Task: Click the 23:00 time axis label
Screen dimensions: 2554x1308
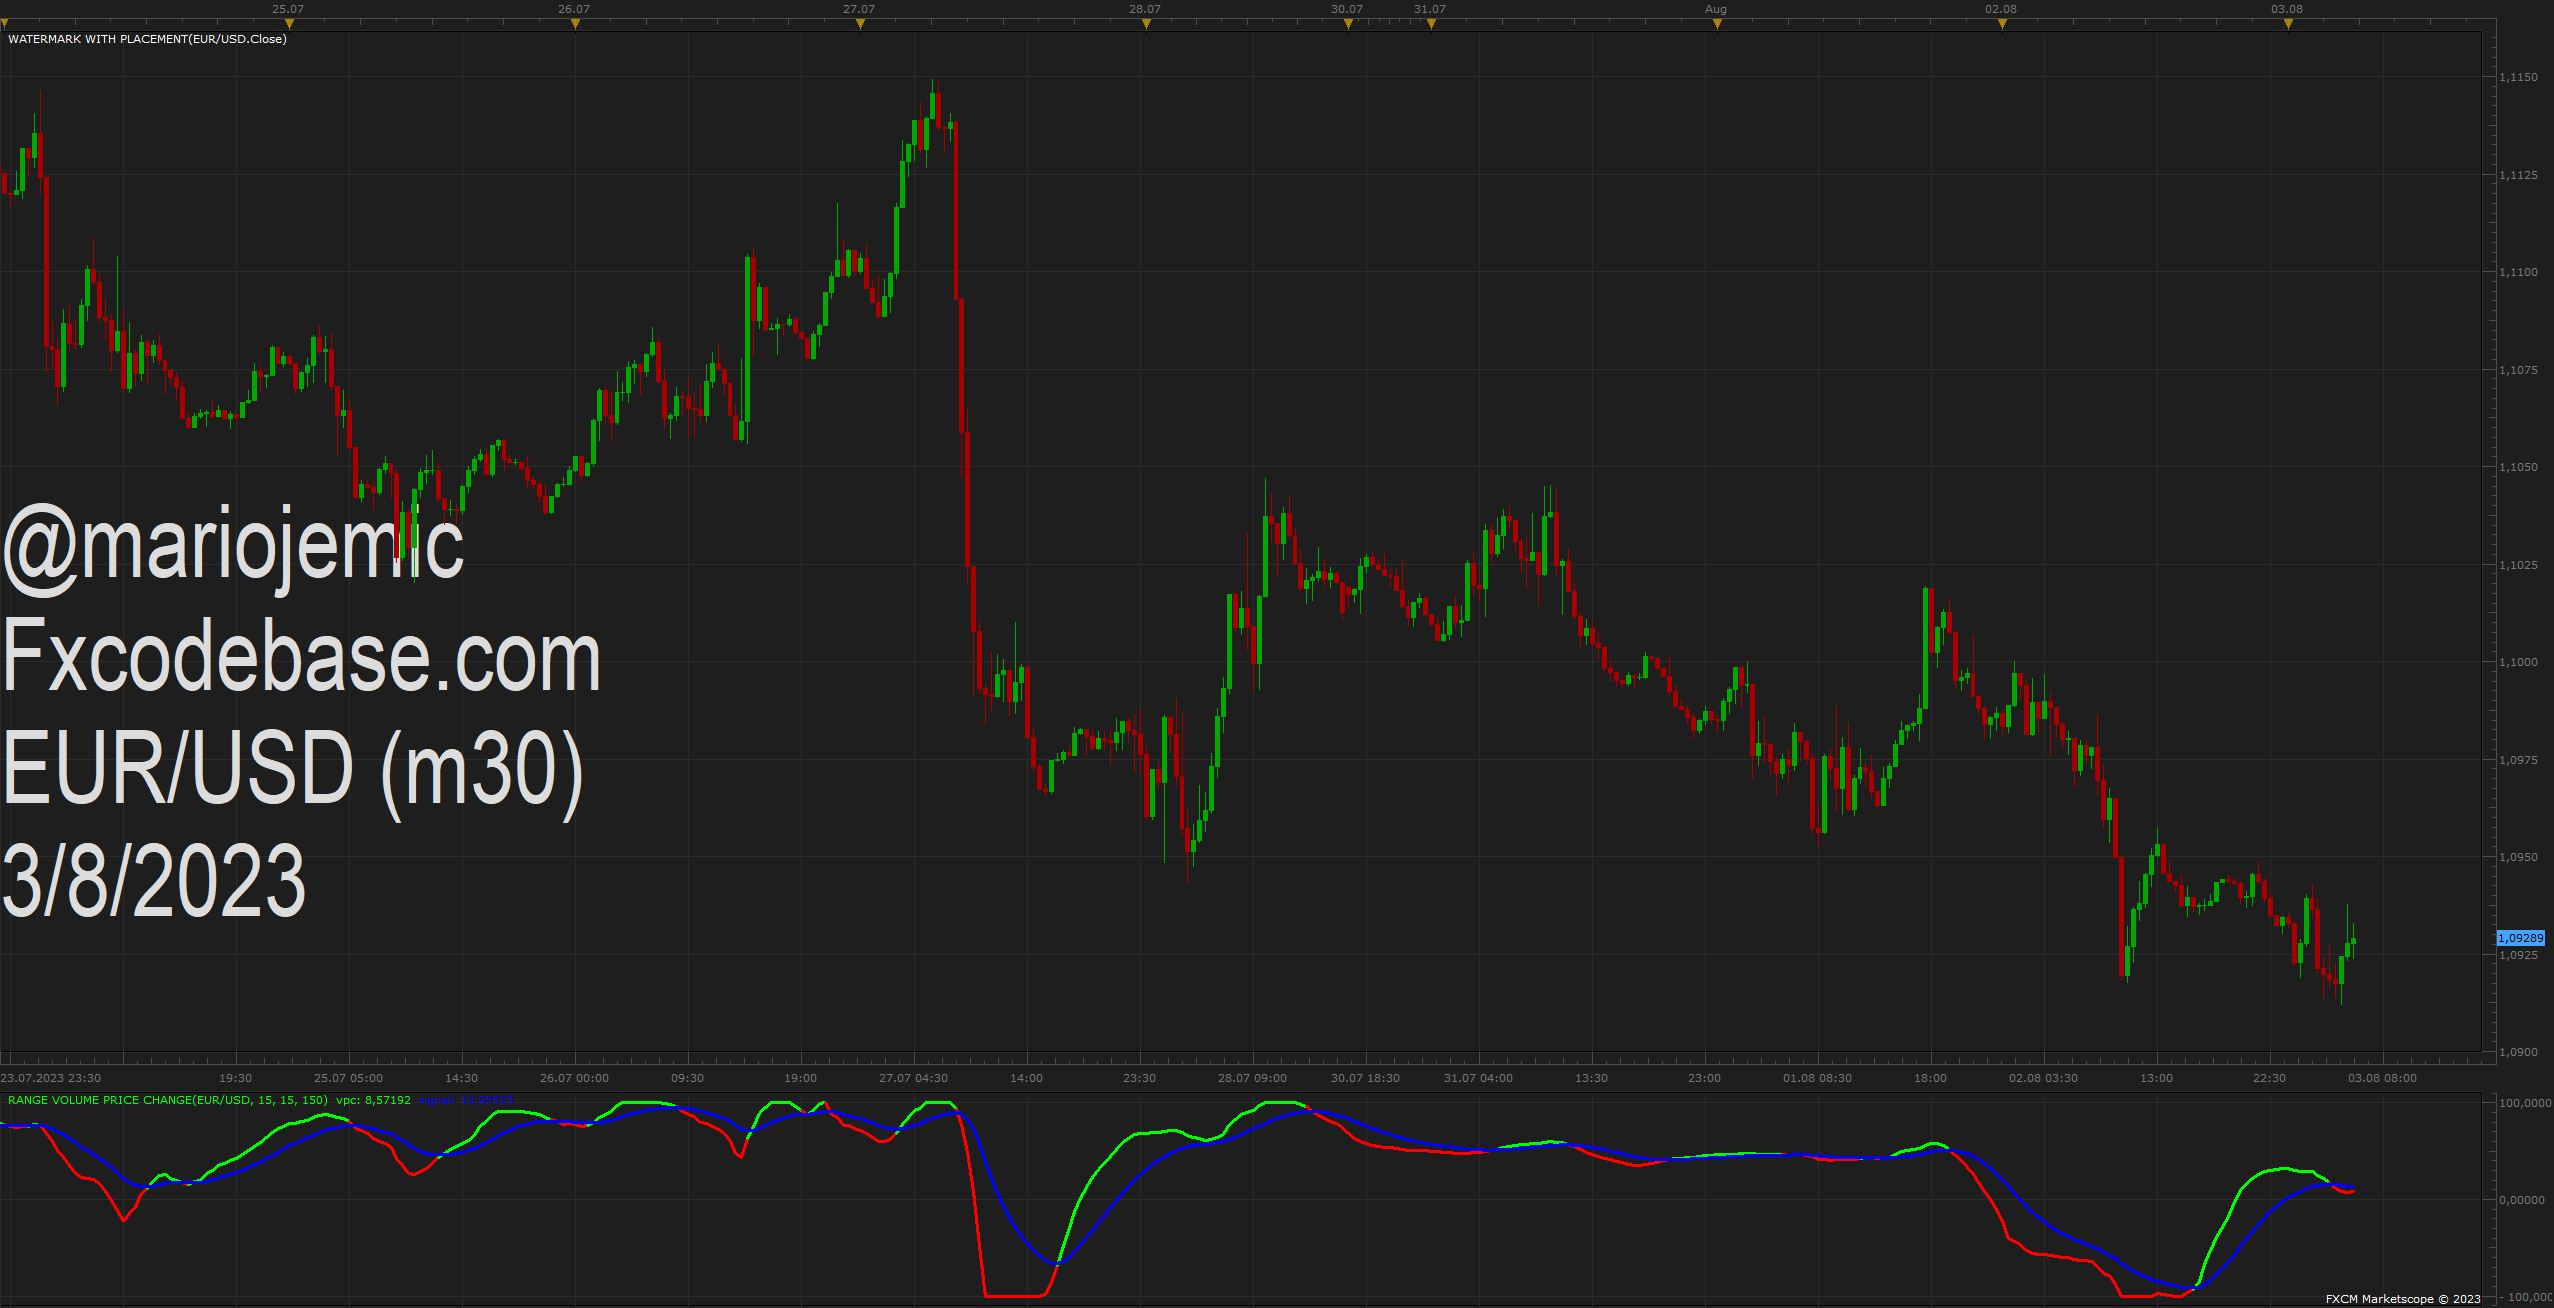Action: click(x=1704, y=1078)
